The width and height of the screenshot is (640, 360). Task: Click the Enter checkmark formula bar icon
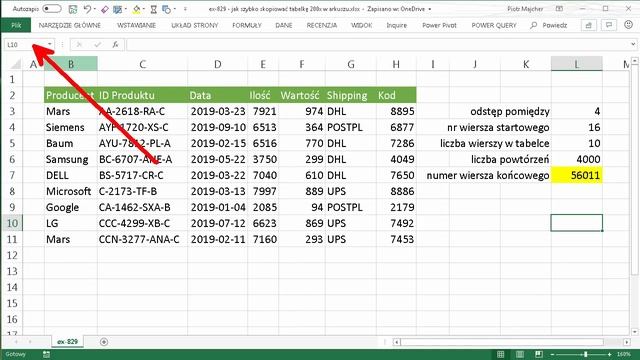pyautogui.click(x=97, y=44)
